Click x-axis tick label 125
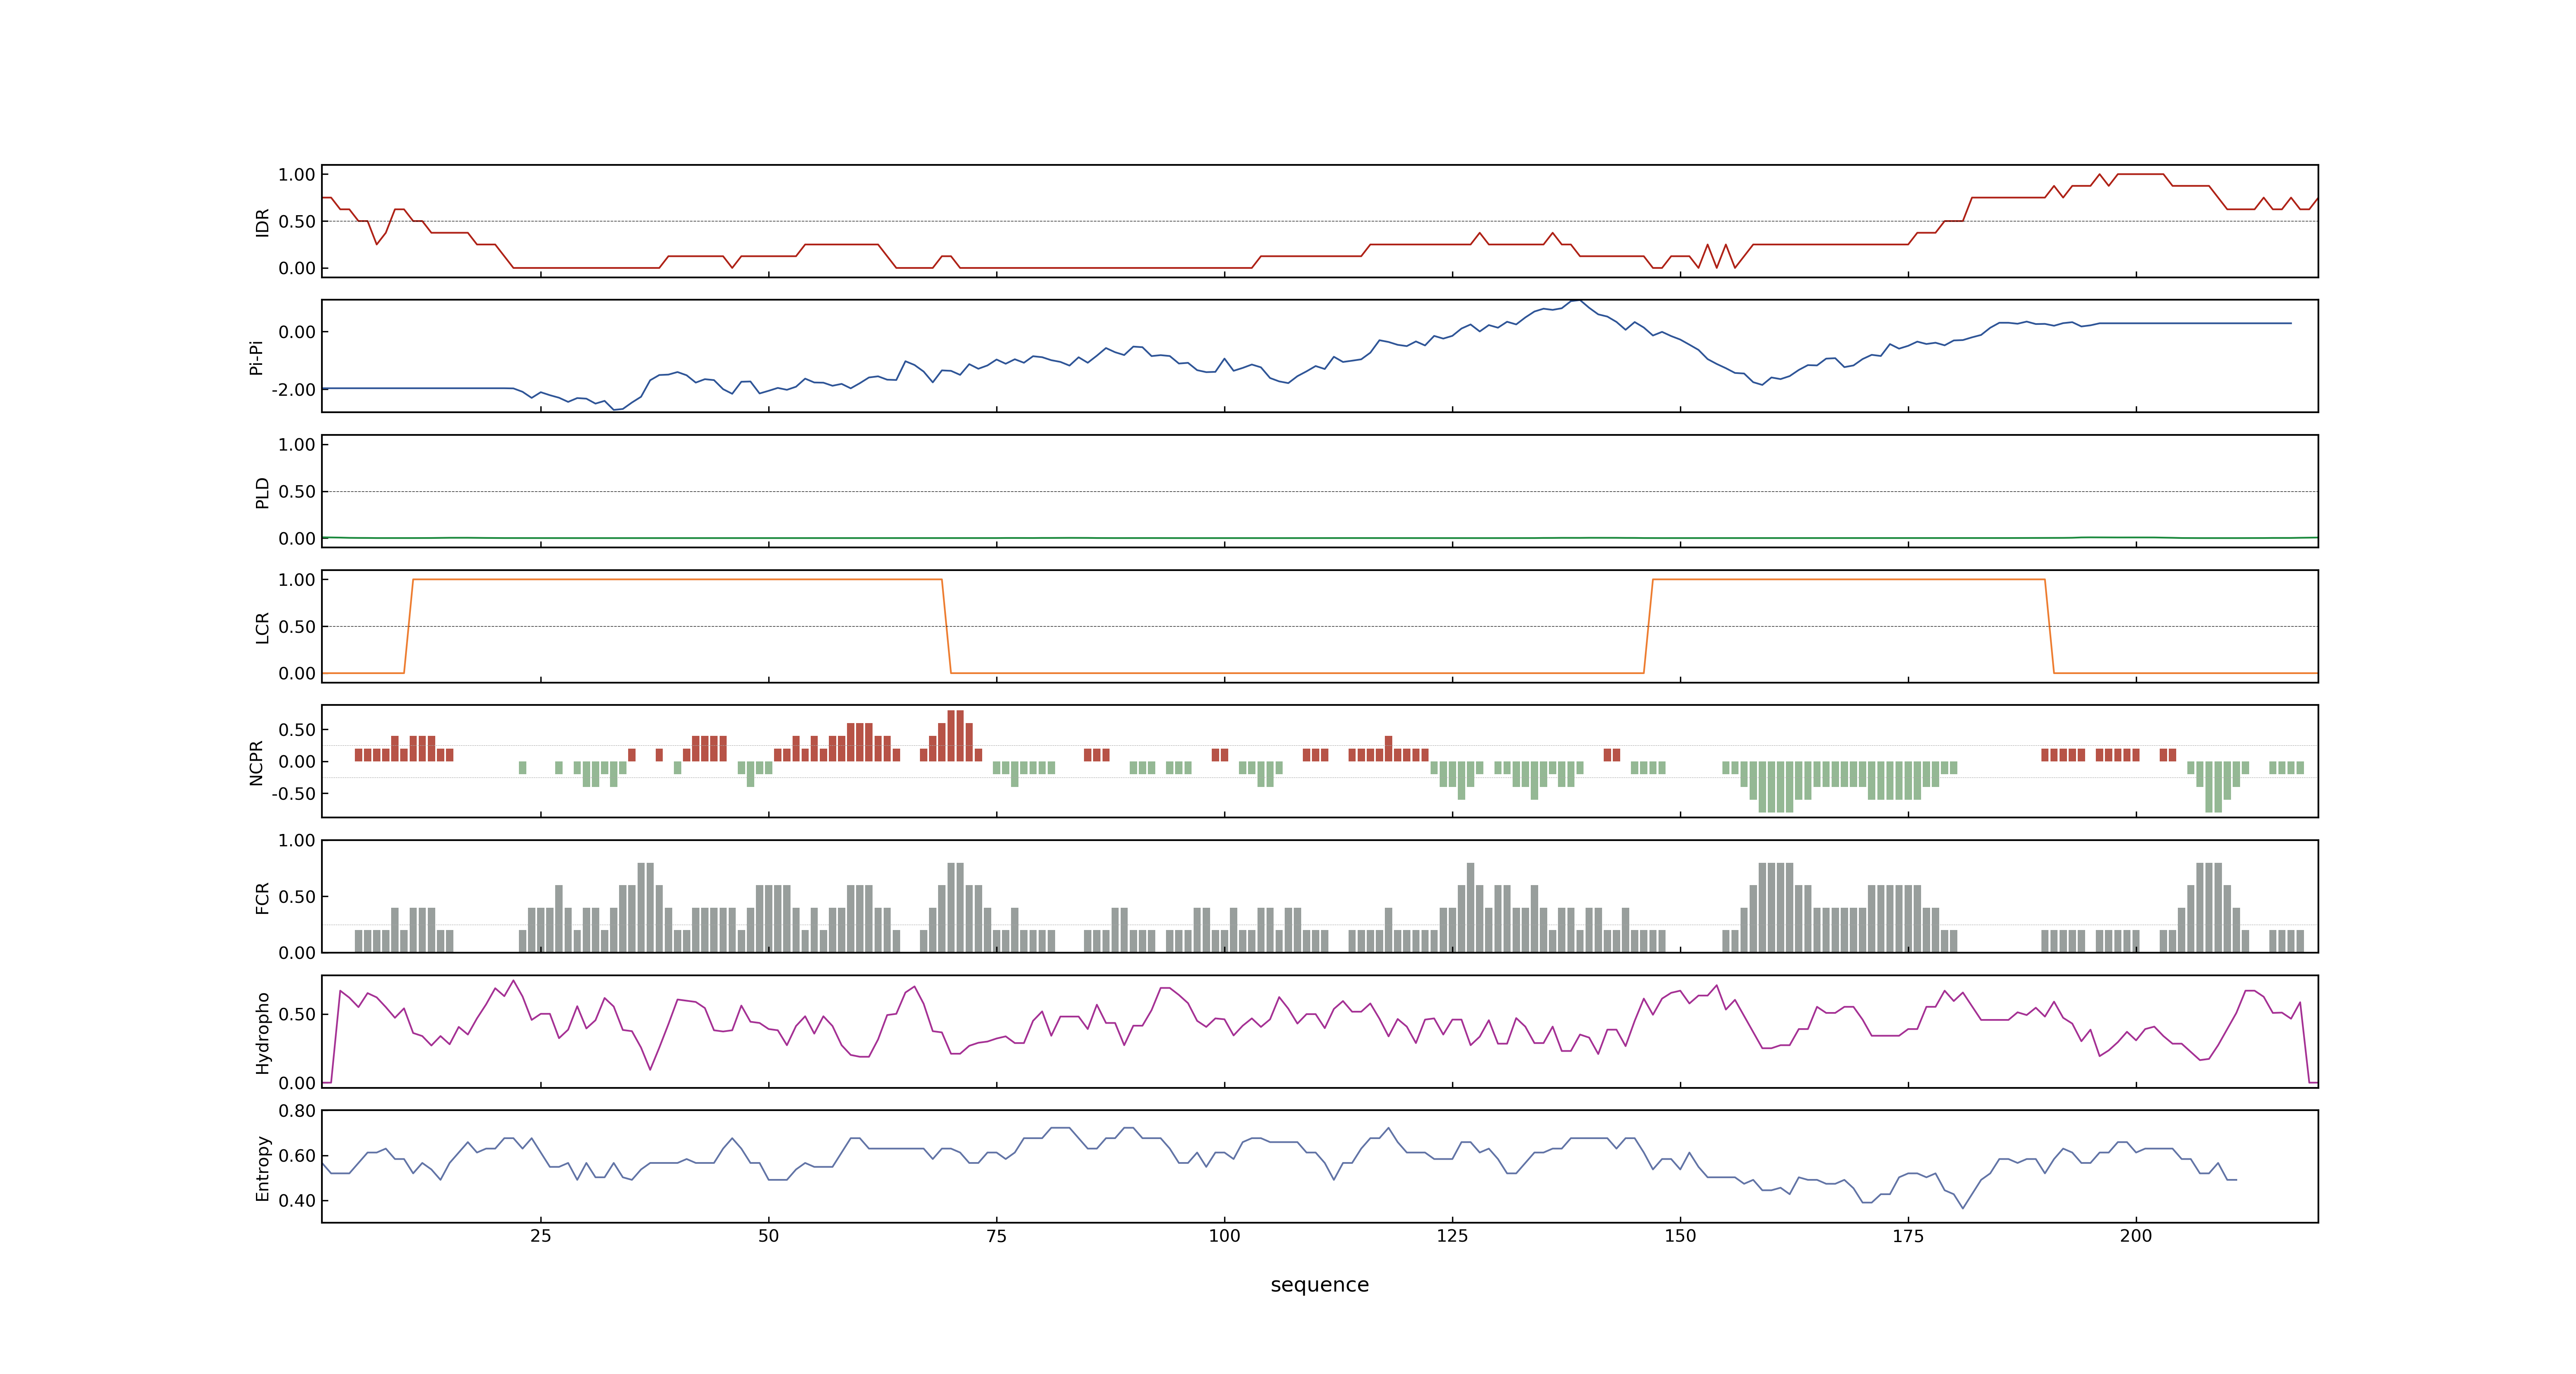The width and height of the screenshot is (2576, 1374). click(x=1452, y=1235)
